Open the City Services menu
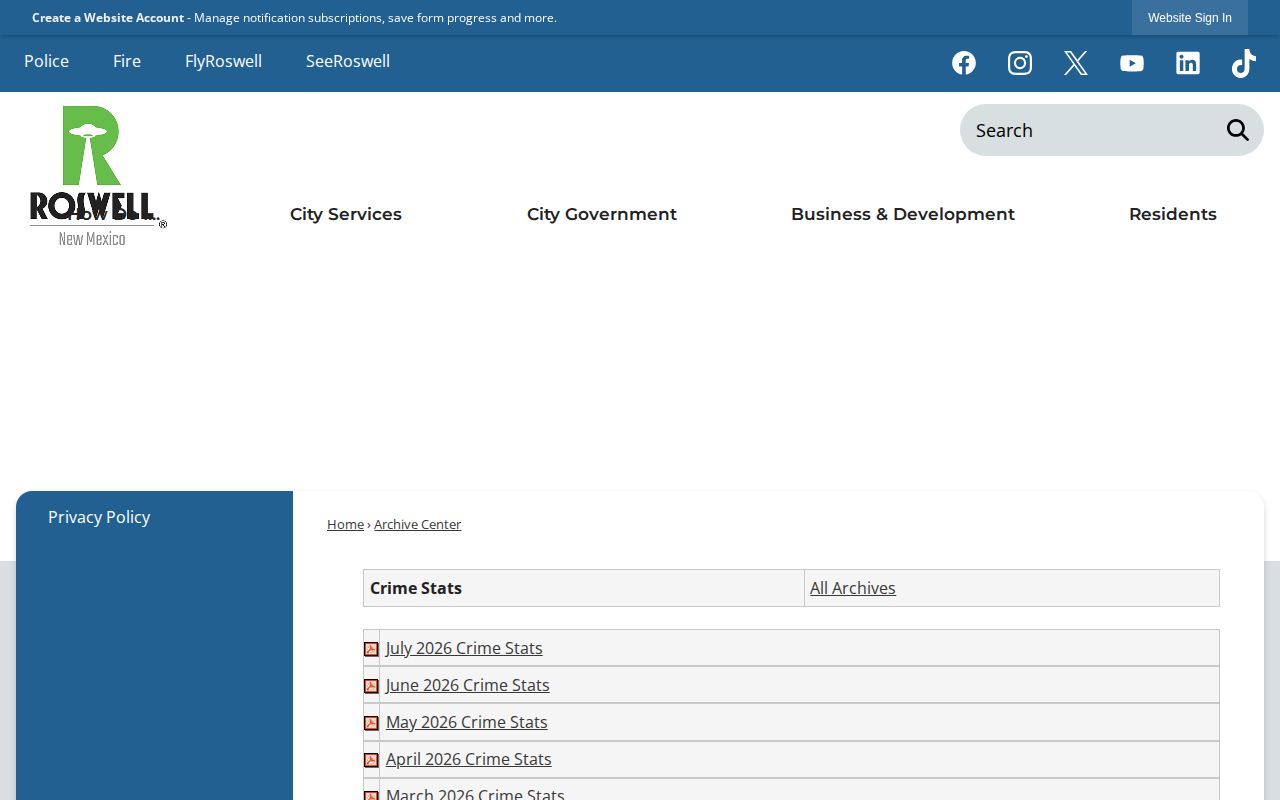1280x800 pixels. [x=346, y=214]
